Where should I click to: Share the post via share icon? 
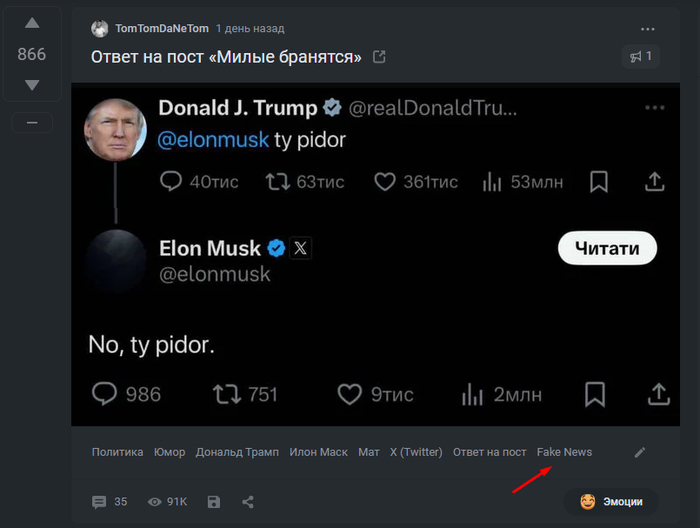pyautogui.click(x=248, y=502)
